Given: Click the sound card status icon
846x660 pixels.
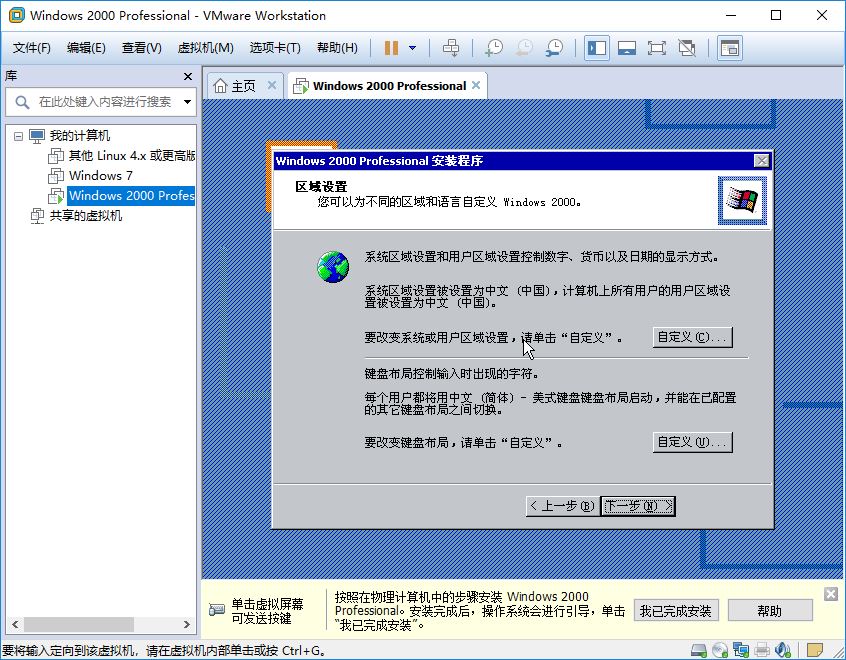Looking at the screenshot, I should [x=782, y=650].
